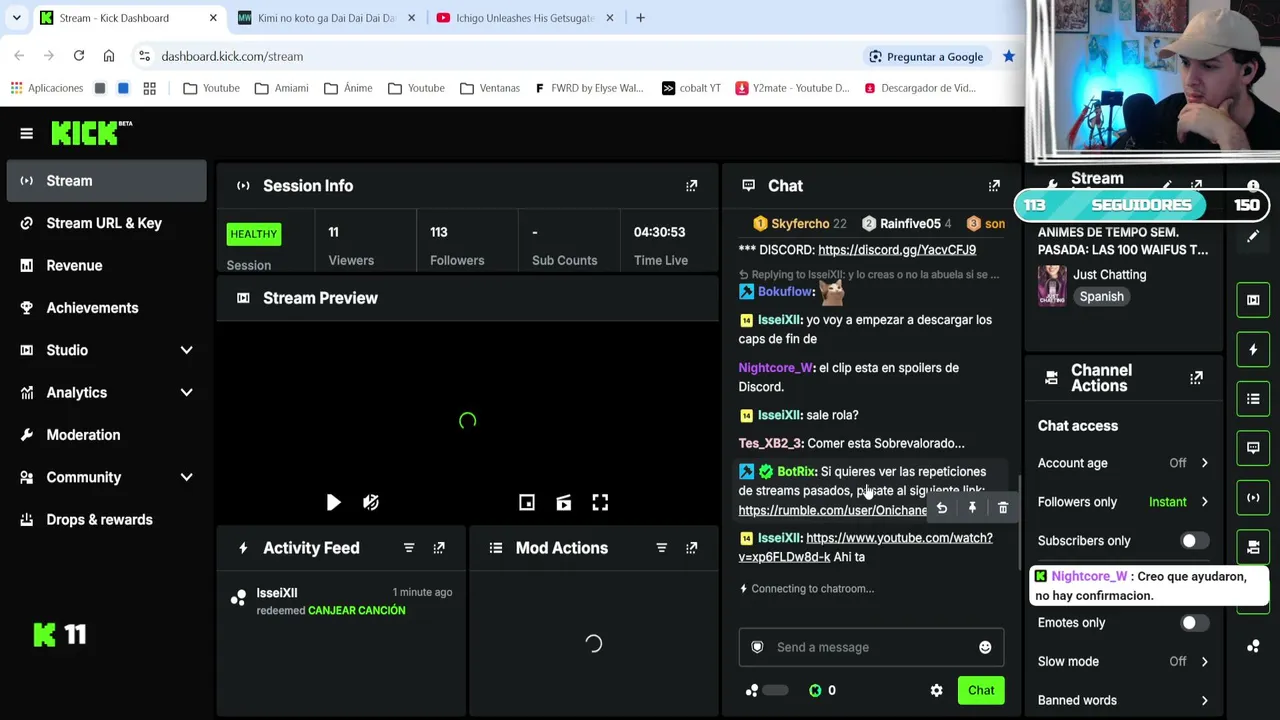Open the Chrome apps grid shortcut
The height and width of the screenshot is (720, 1280).
149,88
